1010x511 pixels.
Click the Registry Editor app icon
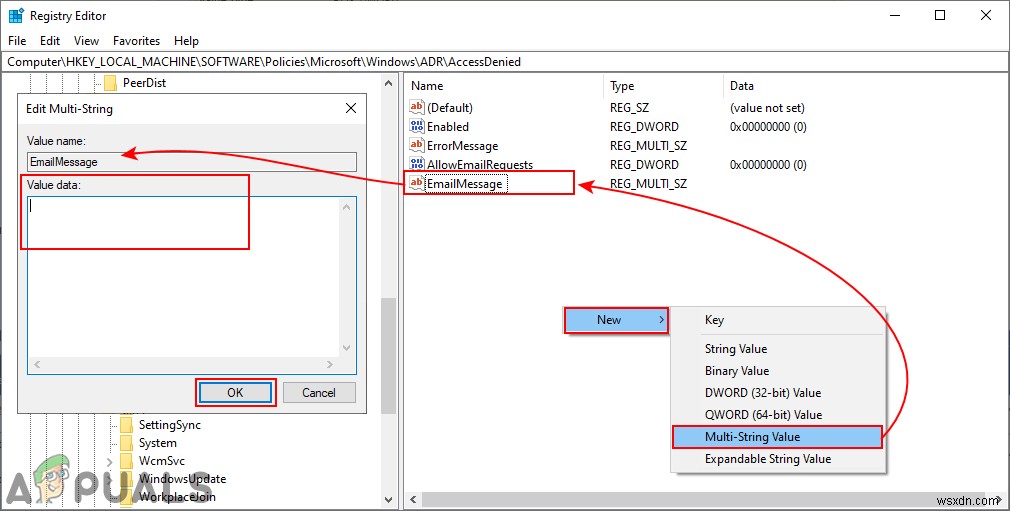click(x=16, y=15)
